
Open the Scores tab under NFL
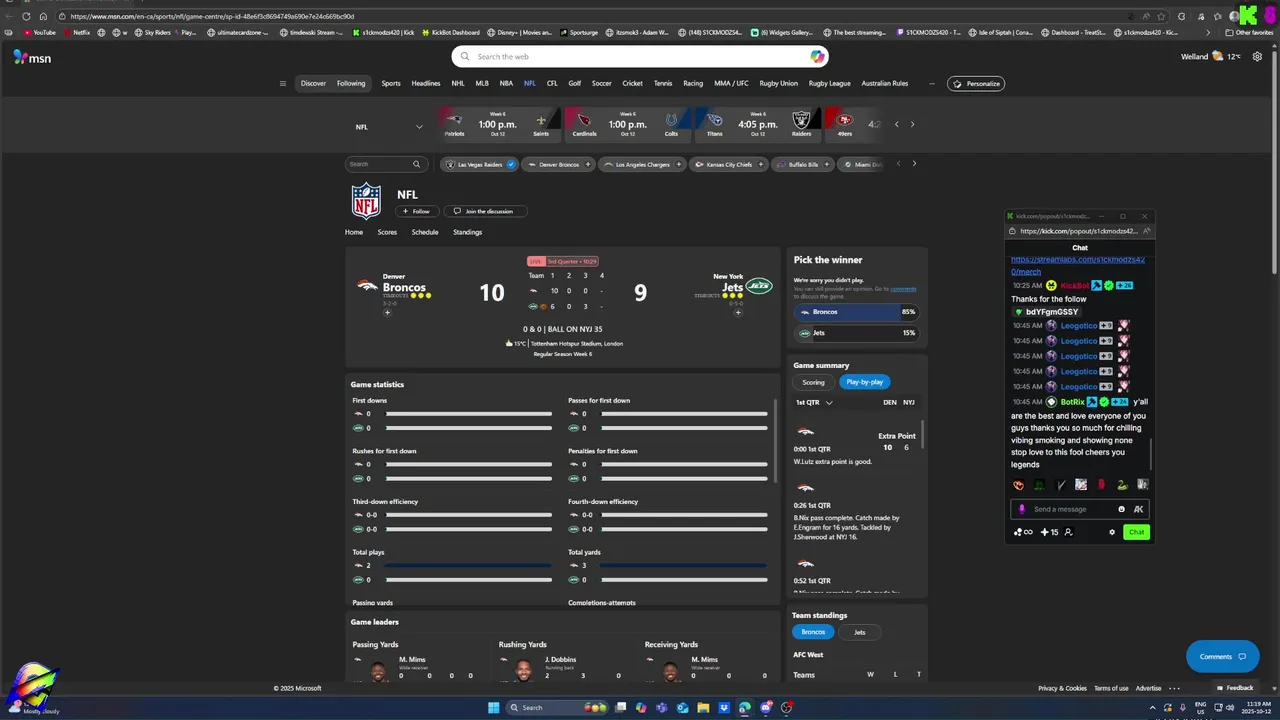[x=387, y=232]
